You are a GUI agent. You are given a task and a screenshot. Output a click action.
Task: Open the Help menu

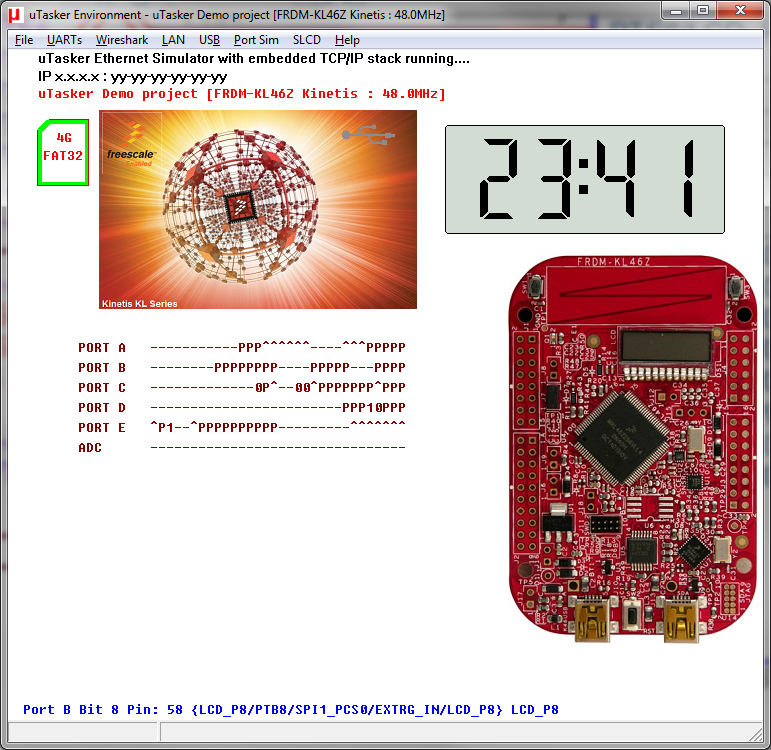347,40
